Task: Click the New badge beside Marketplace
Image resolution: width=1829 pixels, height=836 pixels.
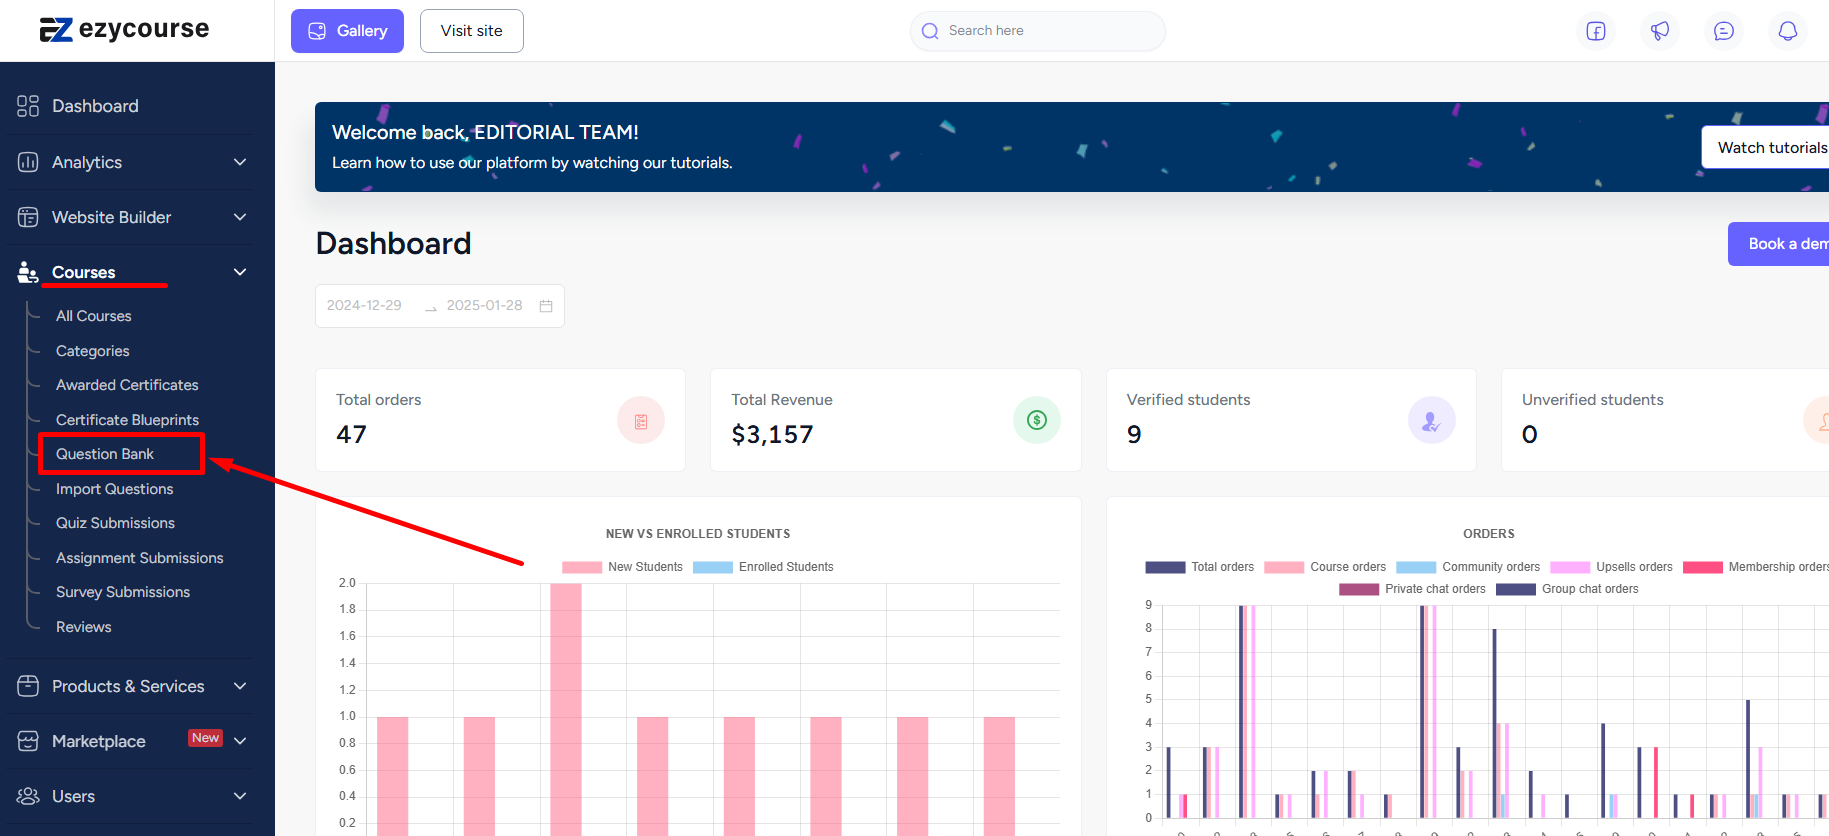Action: 205,738
